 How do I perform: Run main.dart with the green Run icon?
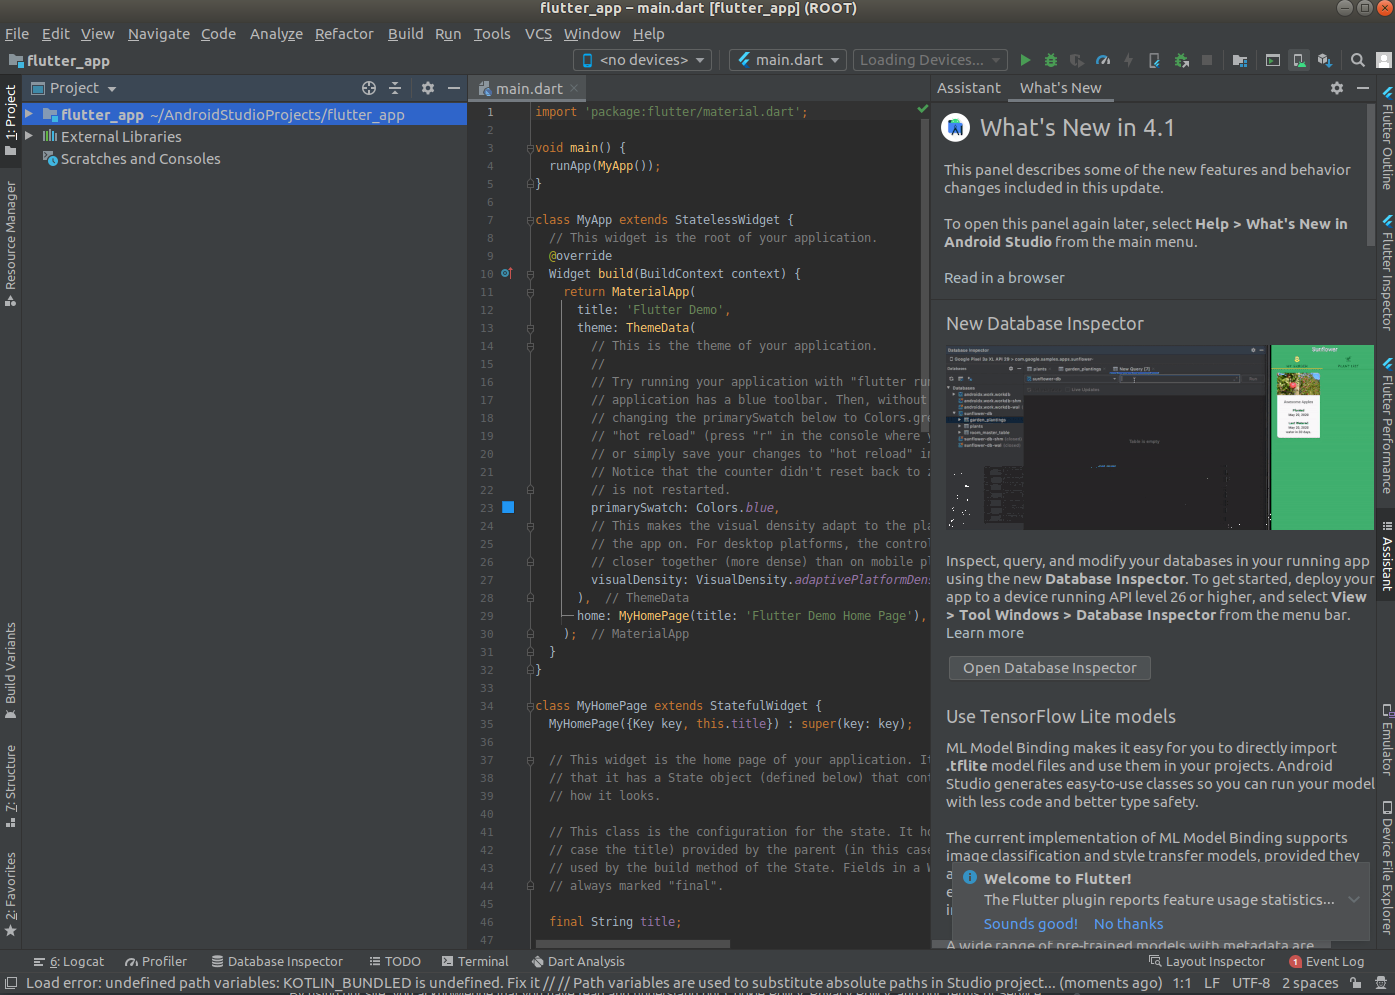tap(1025, 60)
